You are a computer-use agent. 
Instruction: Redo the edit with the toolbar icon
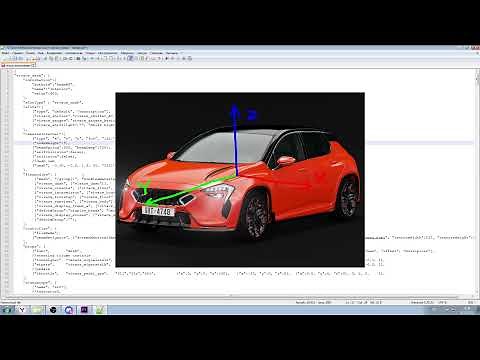pyautogui.click(x=70, y=58)
